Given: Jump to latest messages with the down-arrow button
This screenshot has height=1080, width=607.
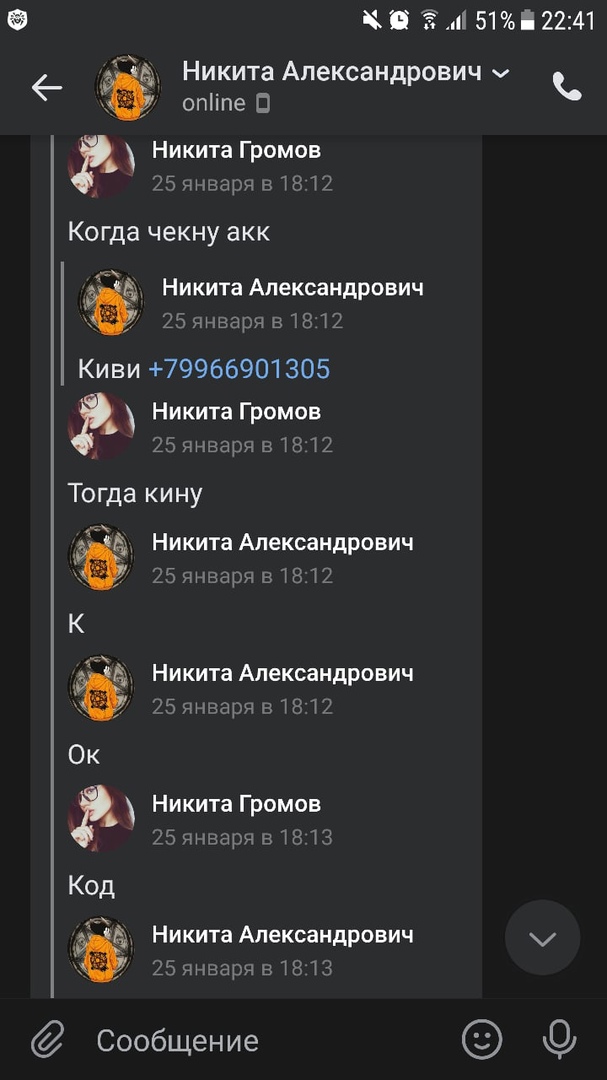Looking at the screenshot, I should (x=542, y=937).
